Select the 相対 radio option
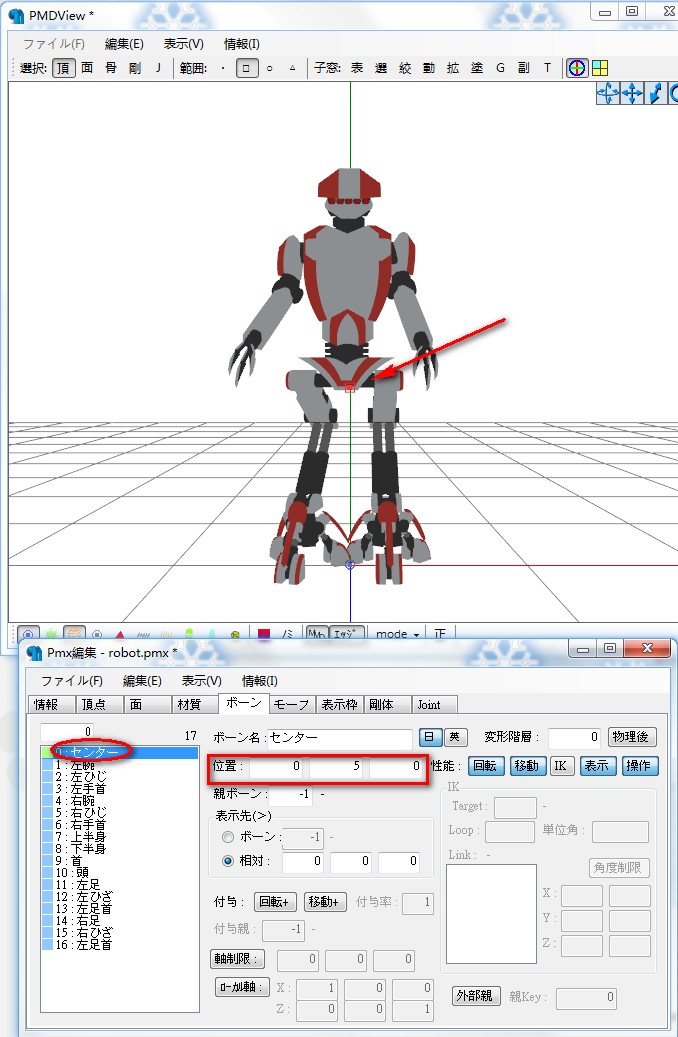Screen dimensions: 678x1037 coord(228,861)
